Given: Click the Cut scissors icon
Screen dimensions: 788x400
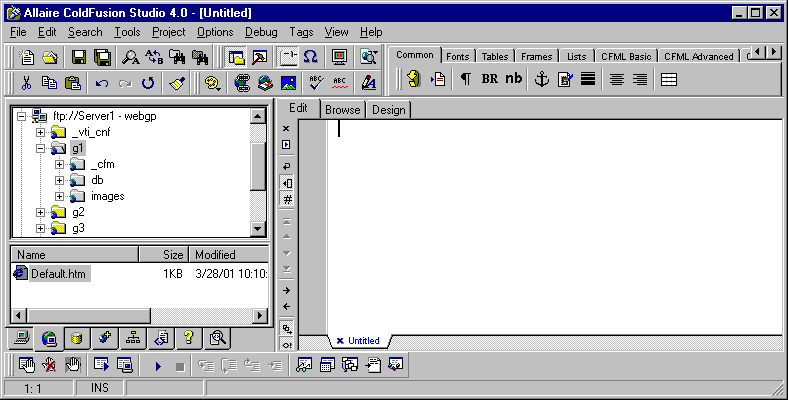Looking at the screenshot, I should [x=26, y=83].
